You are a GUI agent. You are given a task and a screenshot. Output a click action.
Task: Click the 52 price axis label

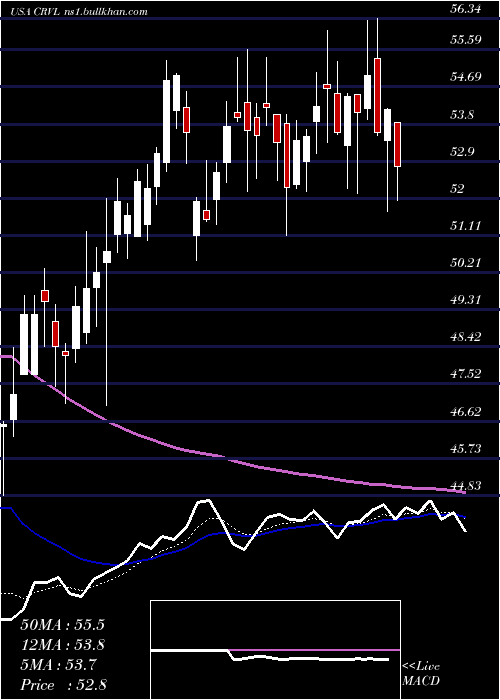click(458, 188)
